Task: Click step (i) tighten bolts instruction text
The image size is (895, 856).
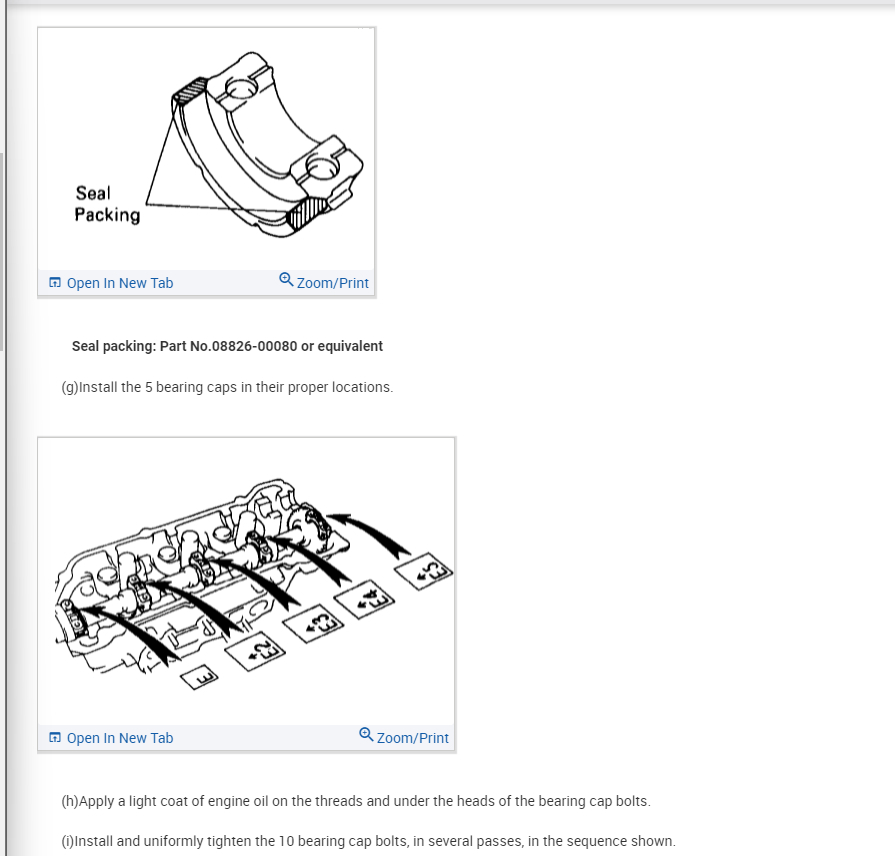Action: coord(368,841)
